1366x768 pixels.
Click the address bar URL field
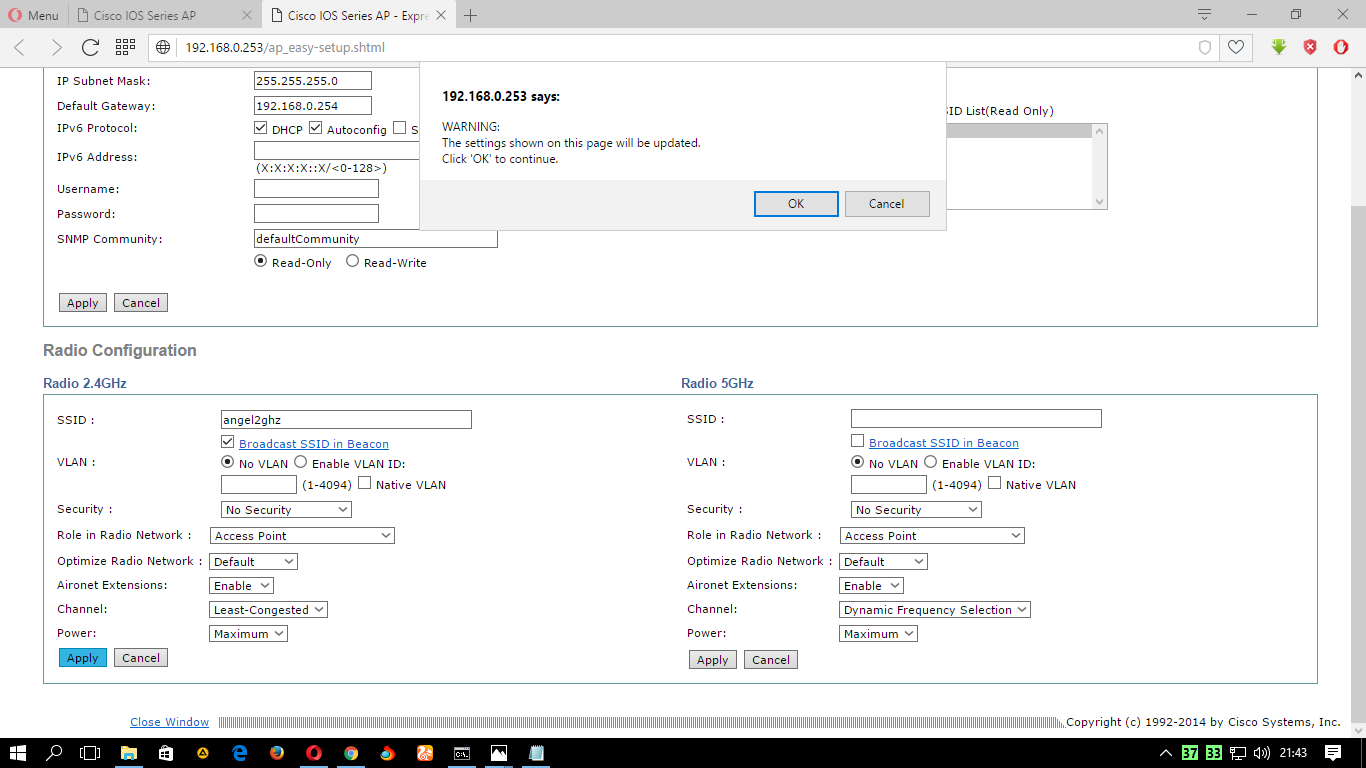click(685, 47)
